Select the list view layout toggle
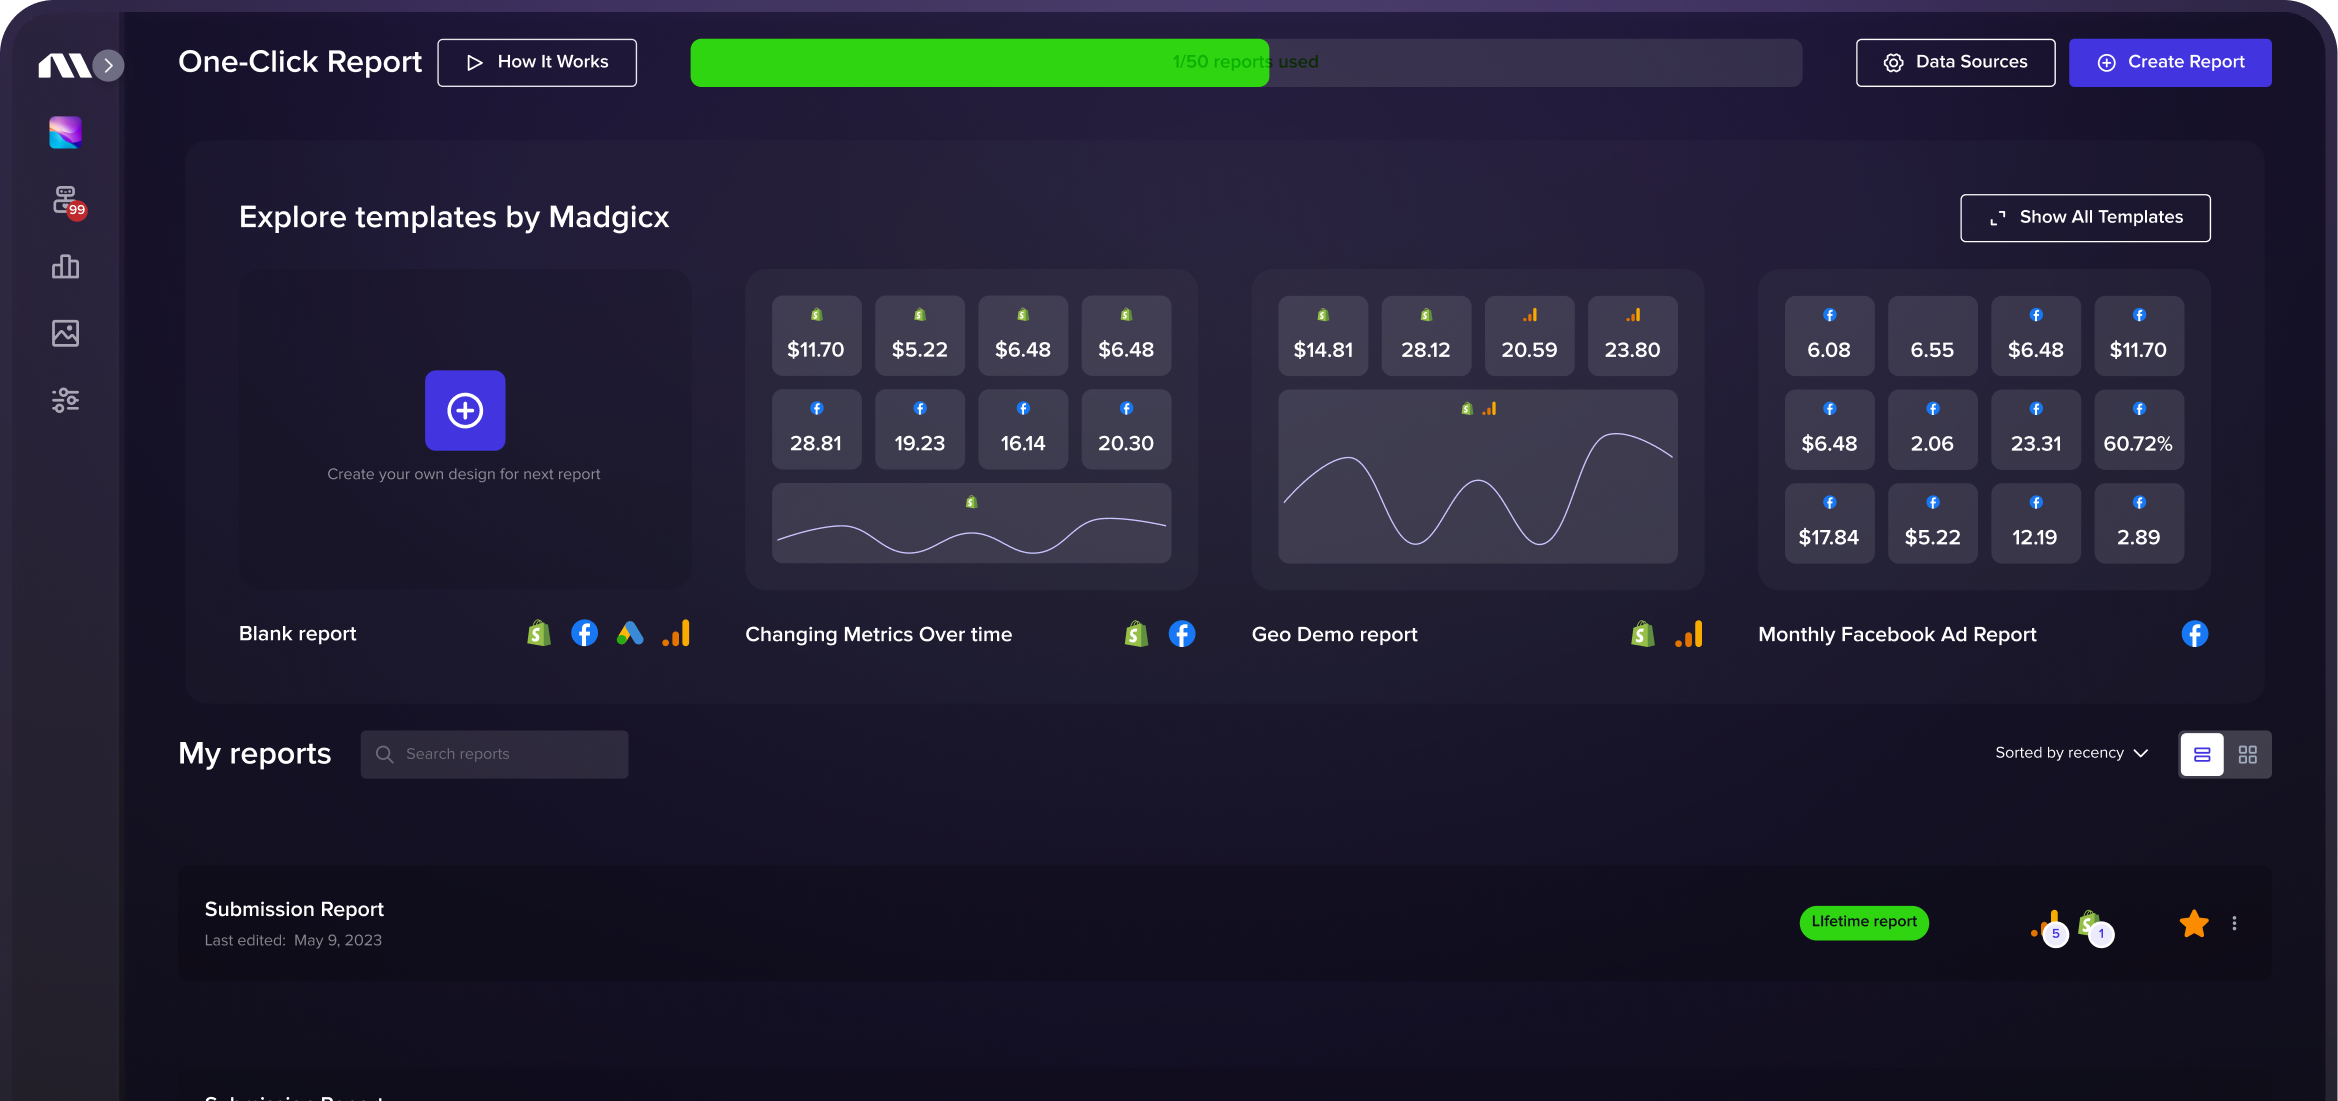The height and width of the screenshot is (1101, 2338). pyautogui.click(x=2202, y=754)
